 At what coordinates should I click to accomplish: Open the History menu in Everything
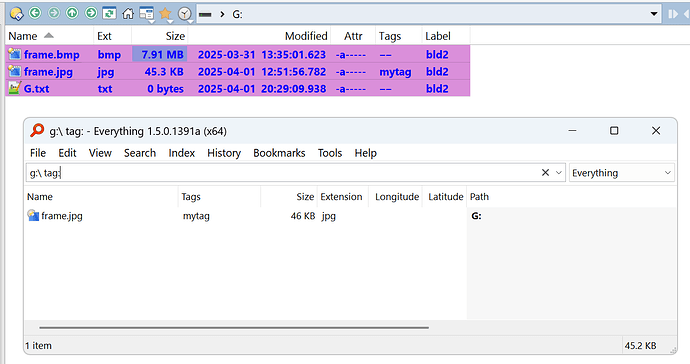(224, 153)
